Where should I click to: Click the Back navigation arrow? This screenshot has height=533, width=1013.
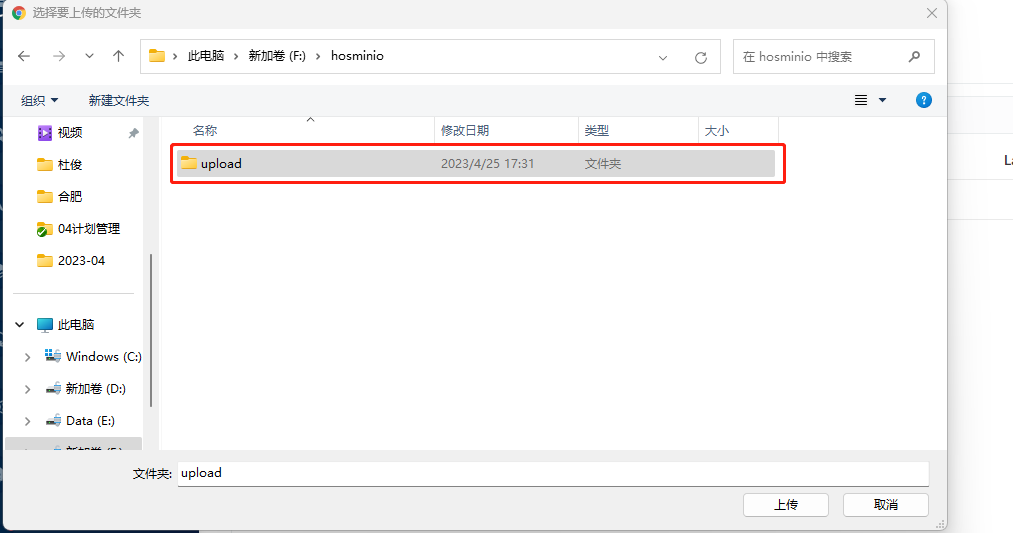(25, 57)
